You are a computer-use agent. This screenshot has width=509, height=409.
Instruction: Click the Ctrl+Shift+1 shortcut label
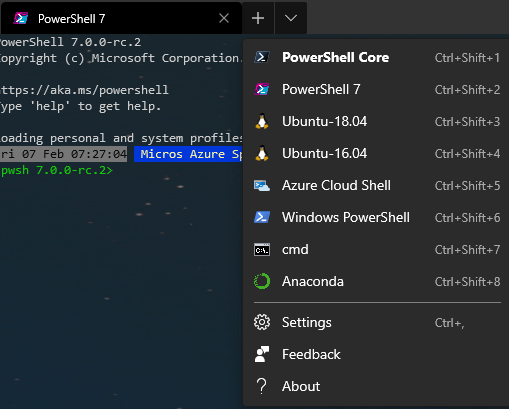pos(467,58)
